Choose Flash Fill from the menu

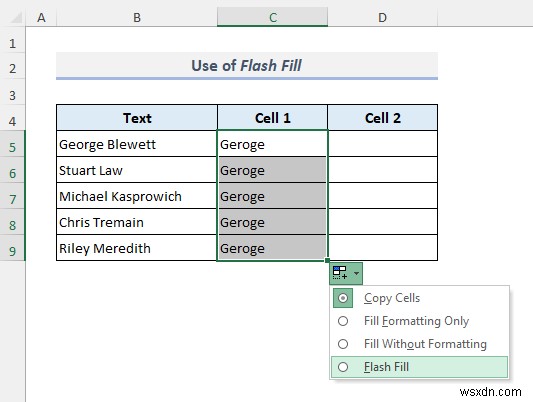[x=419, y=367]
